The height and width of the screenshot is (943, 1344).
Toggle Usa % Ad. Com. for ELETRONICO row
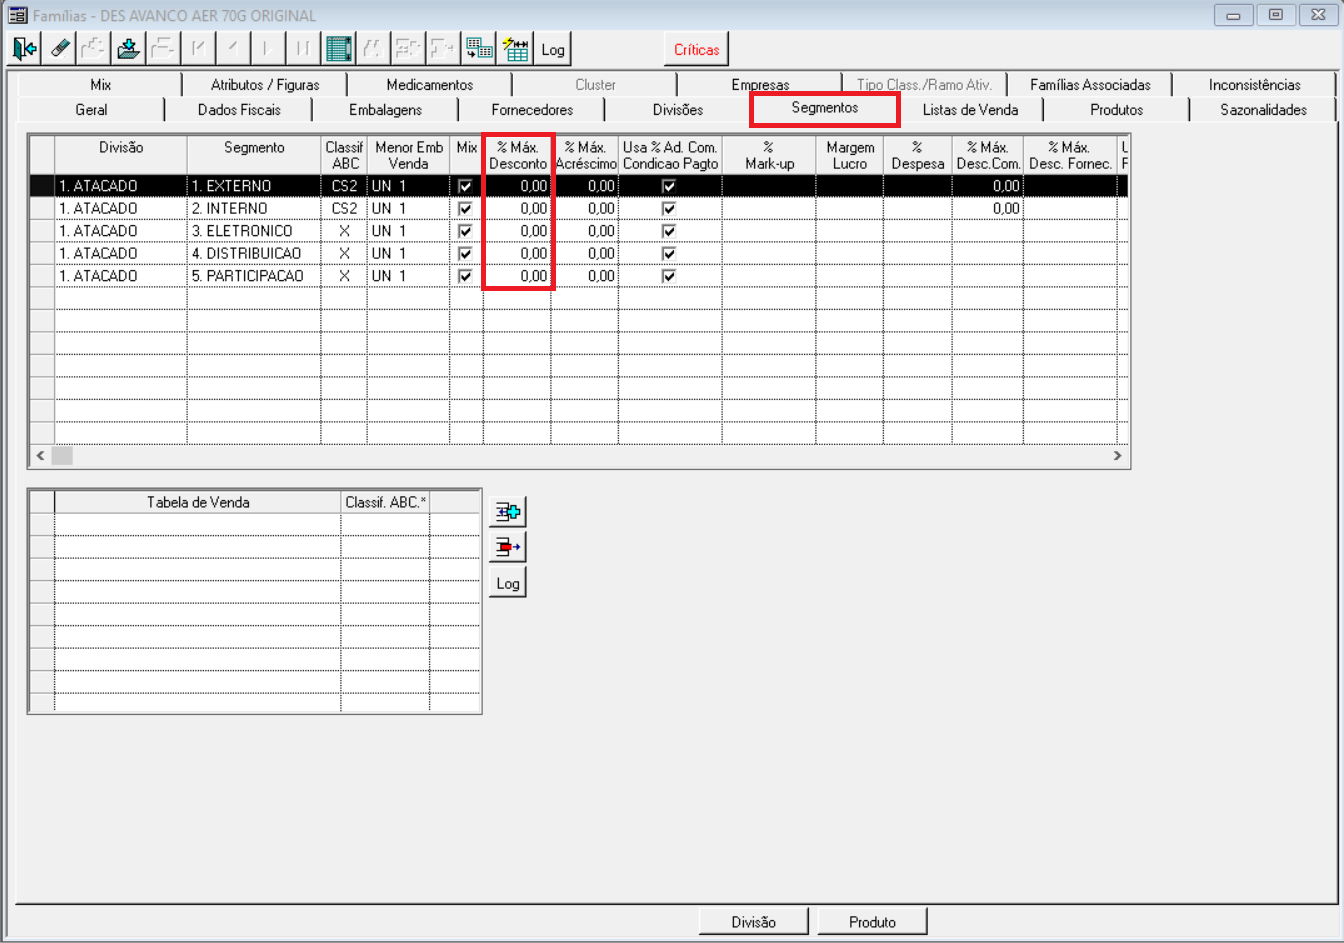(669, 231)
